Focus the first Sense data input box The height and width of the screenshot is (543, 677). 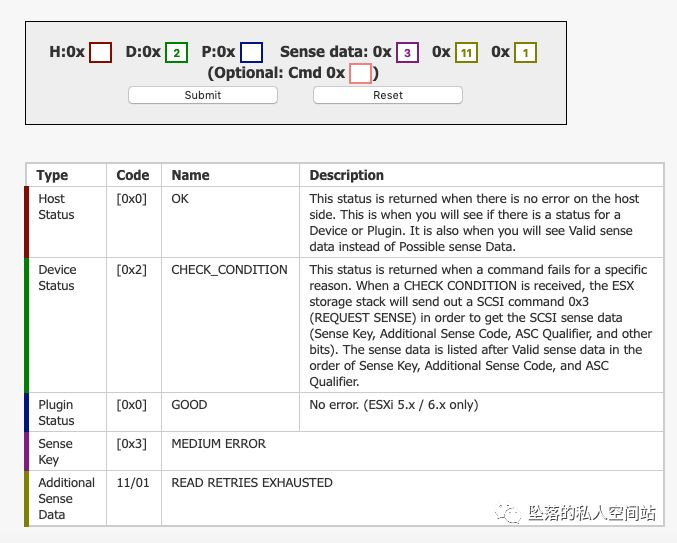coord(407,52)
